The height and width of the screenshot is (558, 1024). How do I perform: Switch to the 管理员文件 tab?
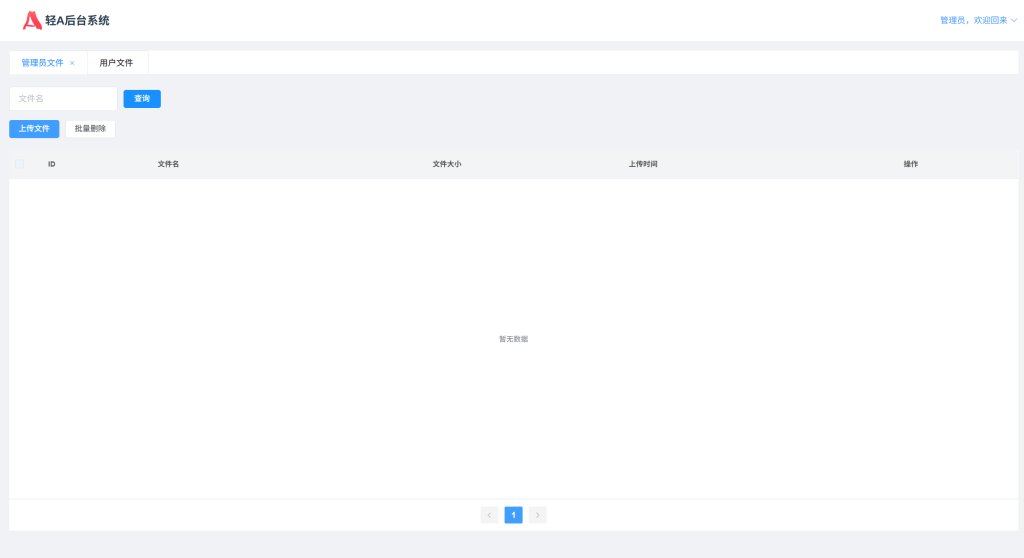(x=42, y=63)
